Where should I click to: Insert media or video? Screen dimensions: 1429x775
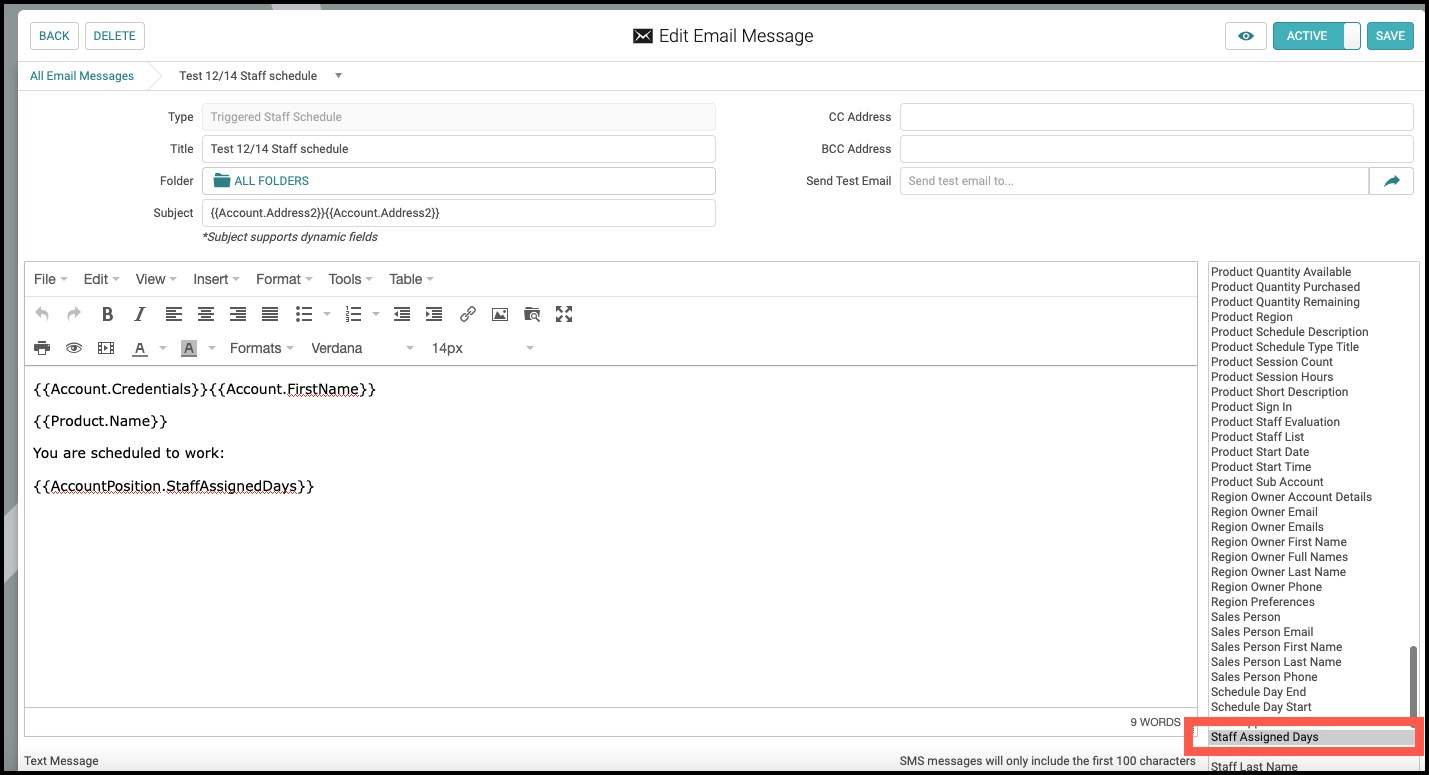106,348
